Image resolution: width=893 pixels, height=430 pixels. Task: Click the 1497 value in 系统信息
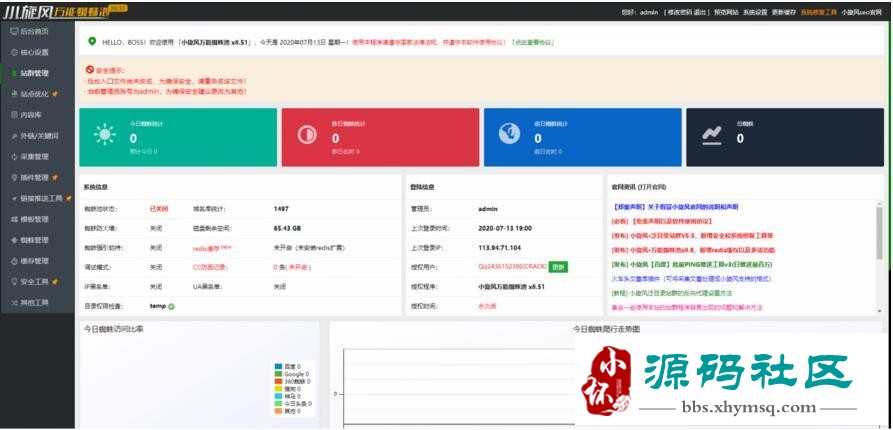point(281,209)
